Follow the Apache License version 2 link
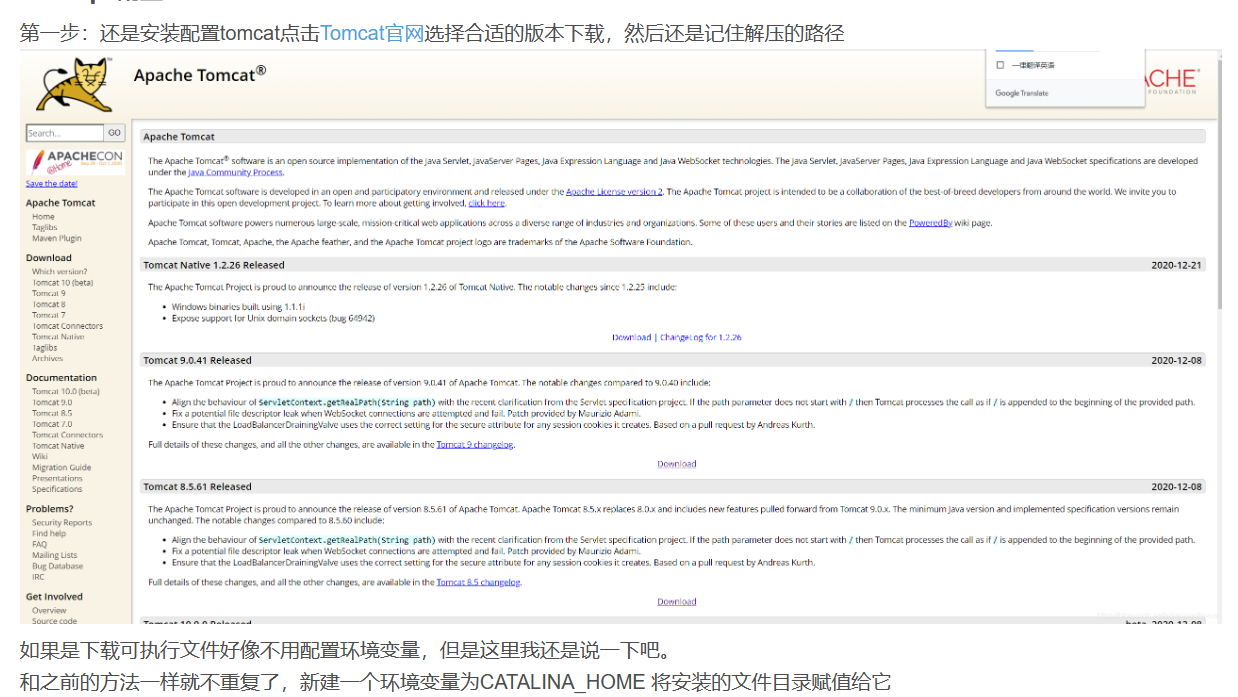The height and width of the screenshot is (697, 1238). (614, 191)
